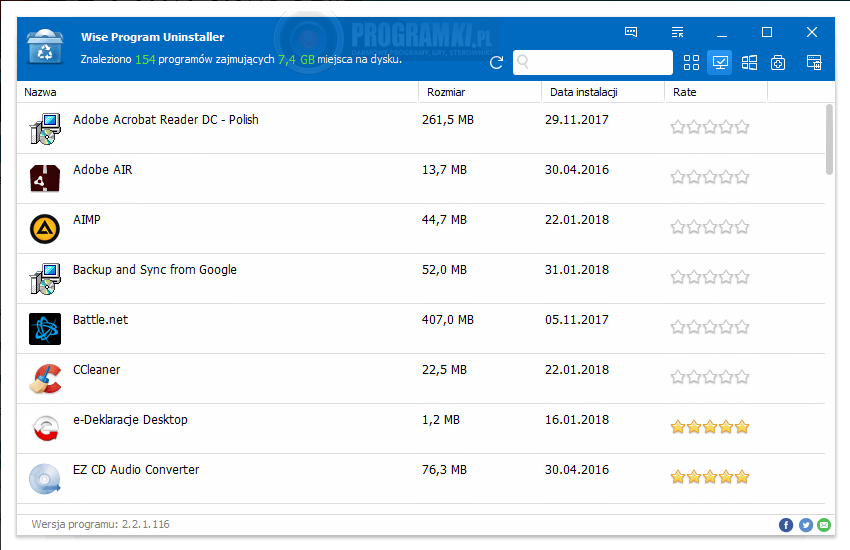Click the Battle.net program icon
850x550 pixels.
tap(45, 328)
